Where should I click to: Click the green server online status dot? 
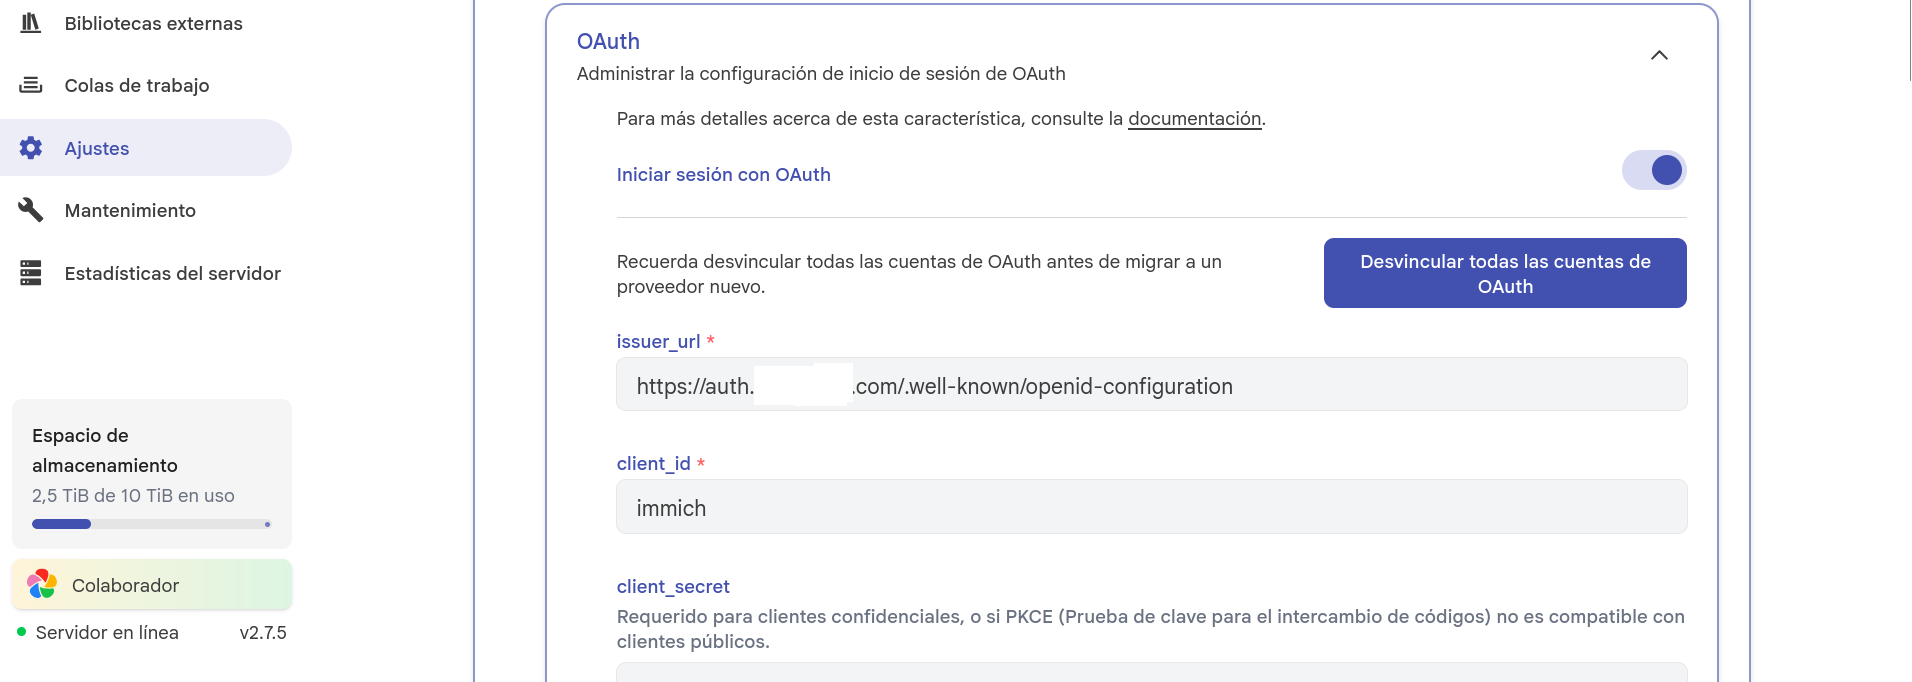(21, 632)
